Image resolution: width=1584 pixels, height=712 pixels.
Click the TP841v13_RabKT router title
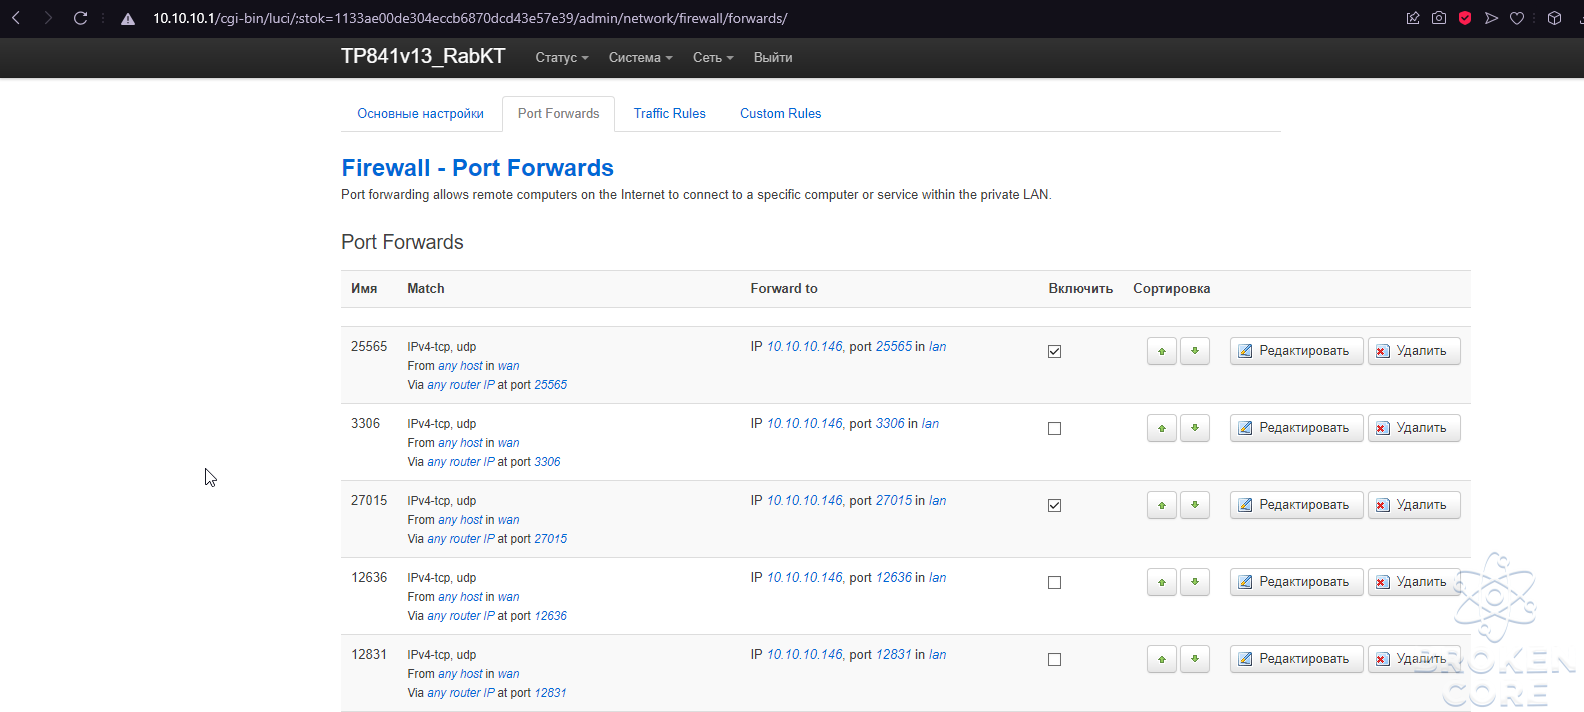tap(423, 57)
